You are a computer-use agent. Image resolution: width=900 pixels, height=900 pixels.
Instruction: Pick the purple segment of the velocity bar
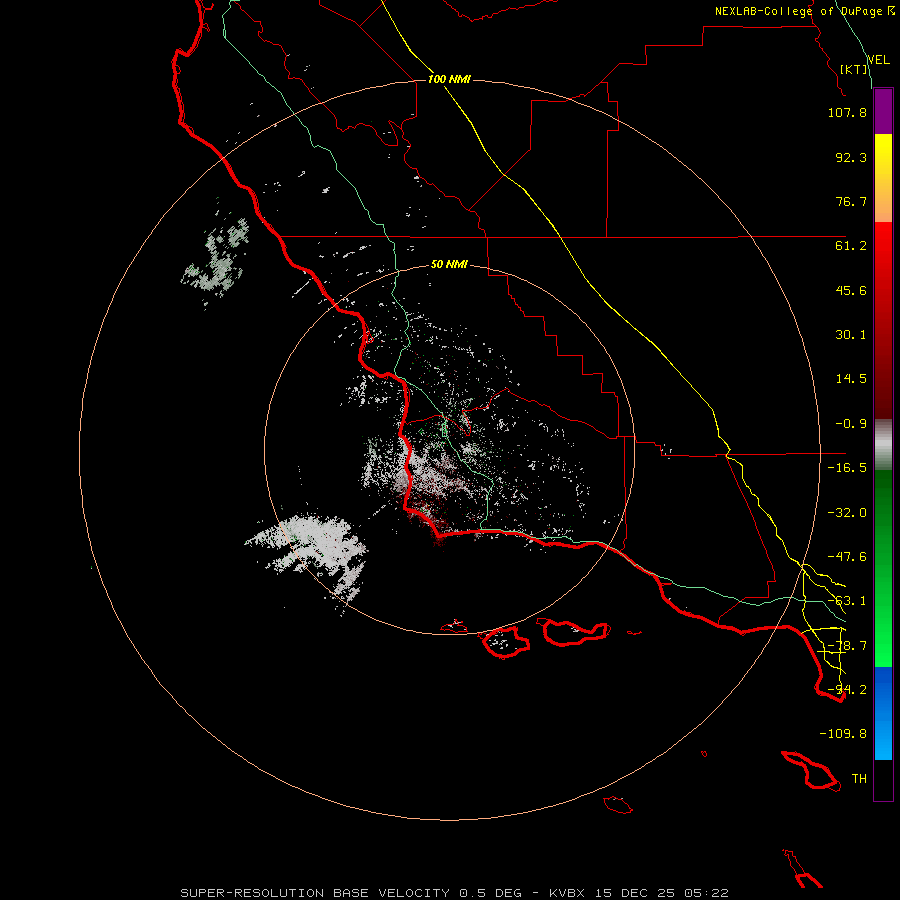(883, 111)
